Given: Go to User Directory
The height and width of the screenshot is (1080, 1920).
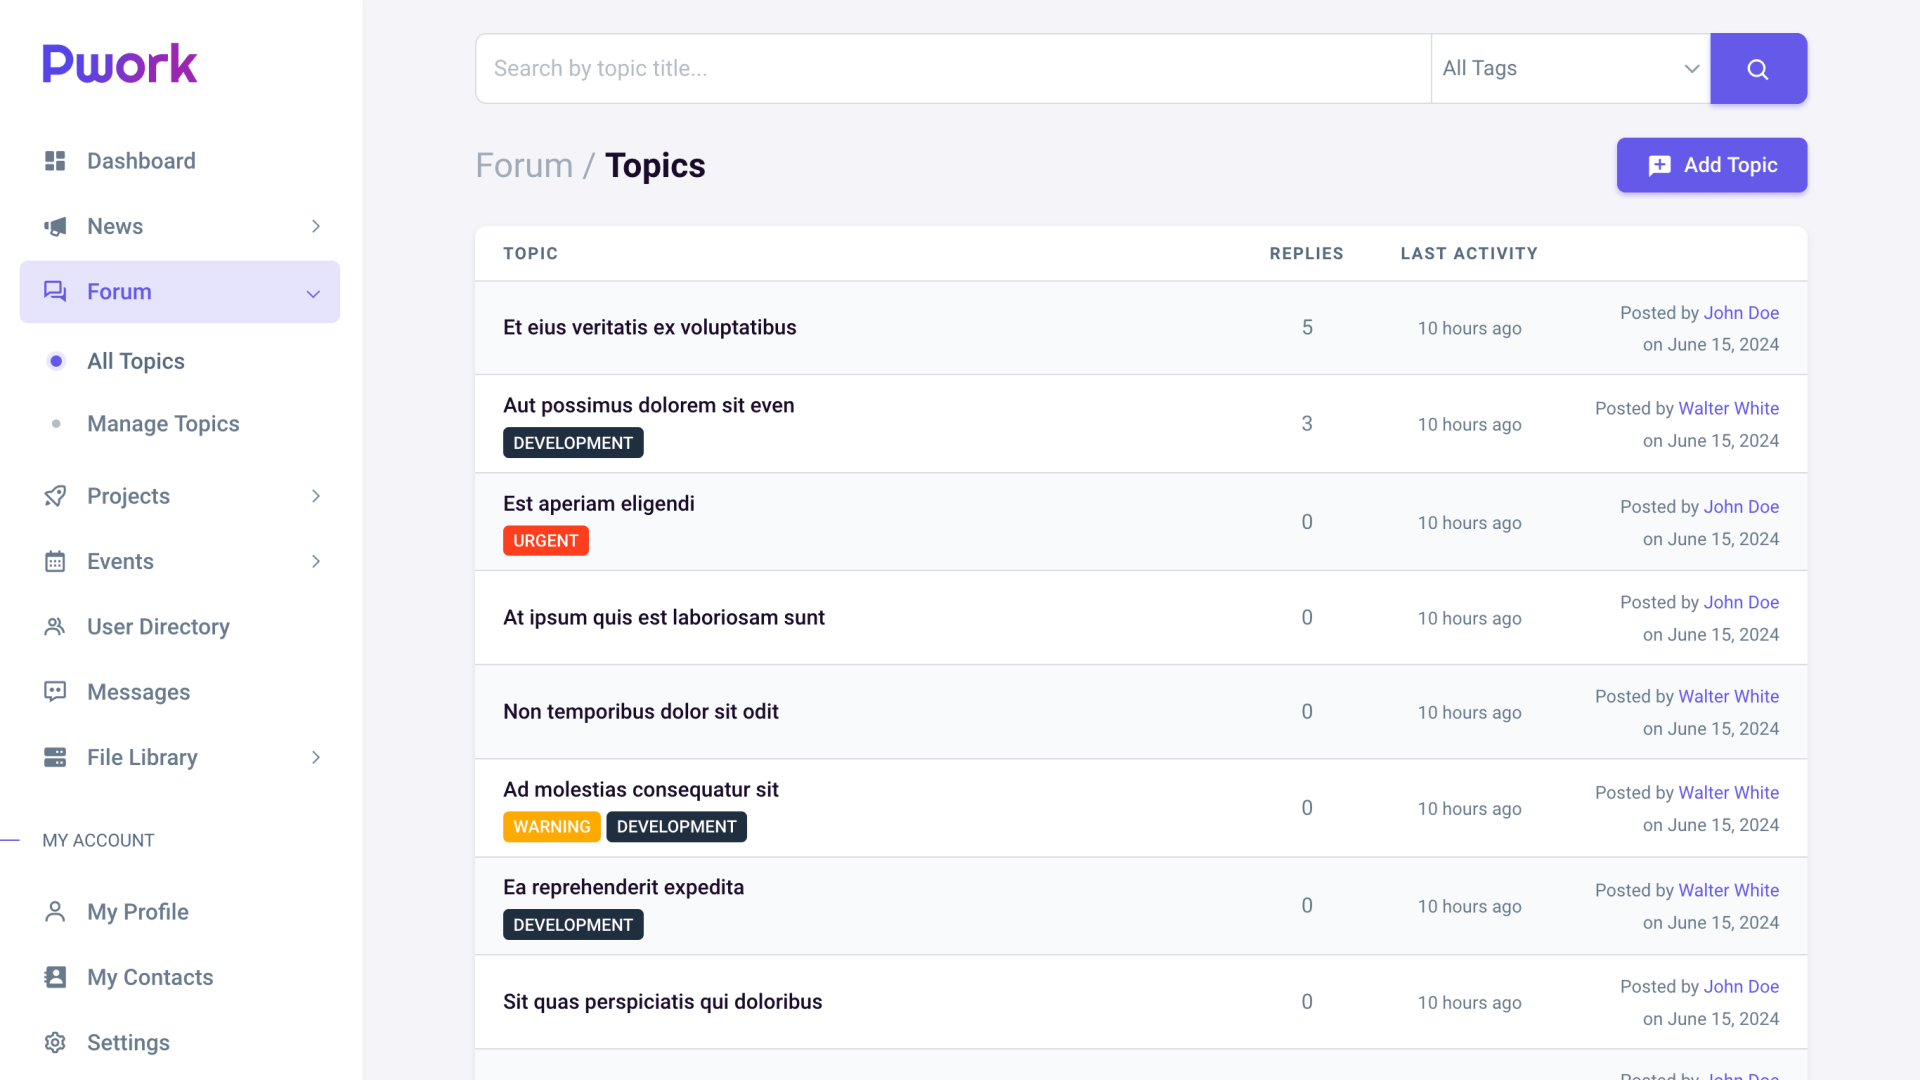Looking at the screenshot, I should click(180, 626).
